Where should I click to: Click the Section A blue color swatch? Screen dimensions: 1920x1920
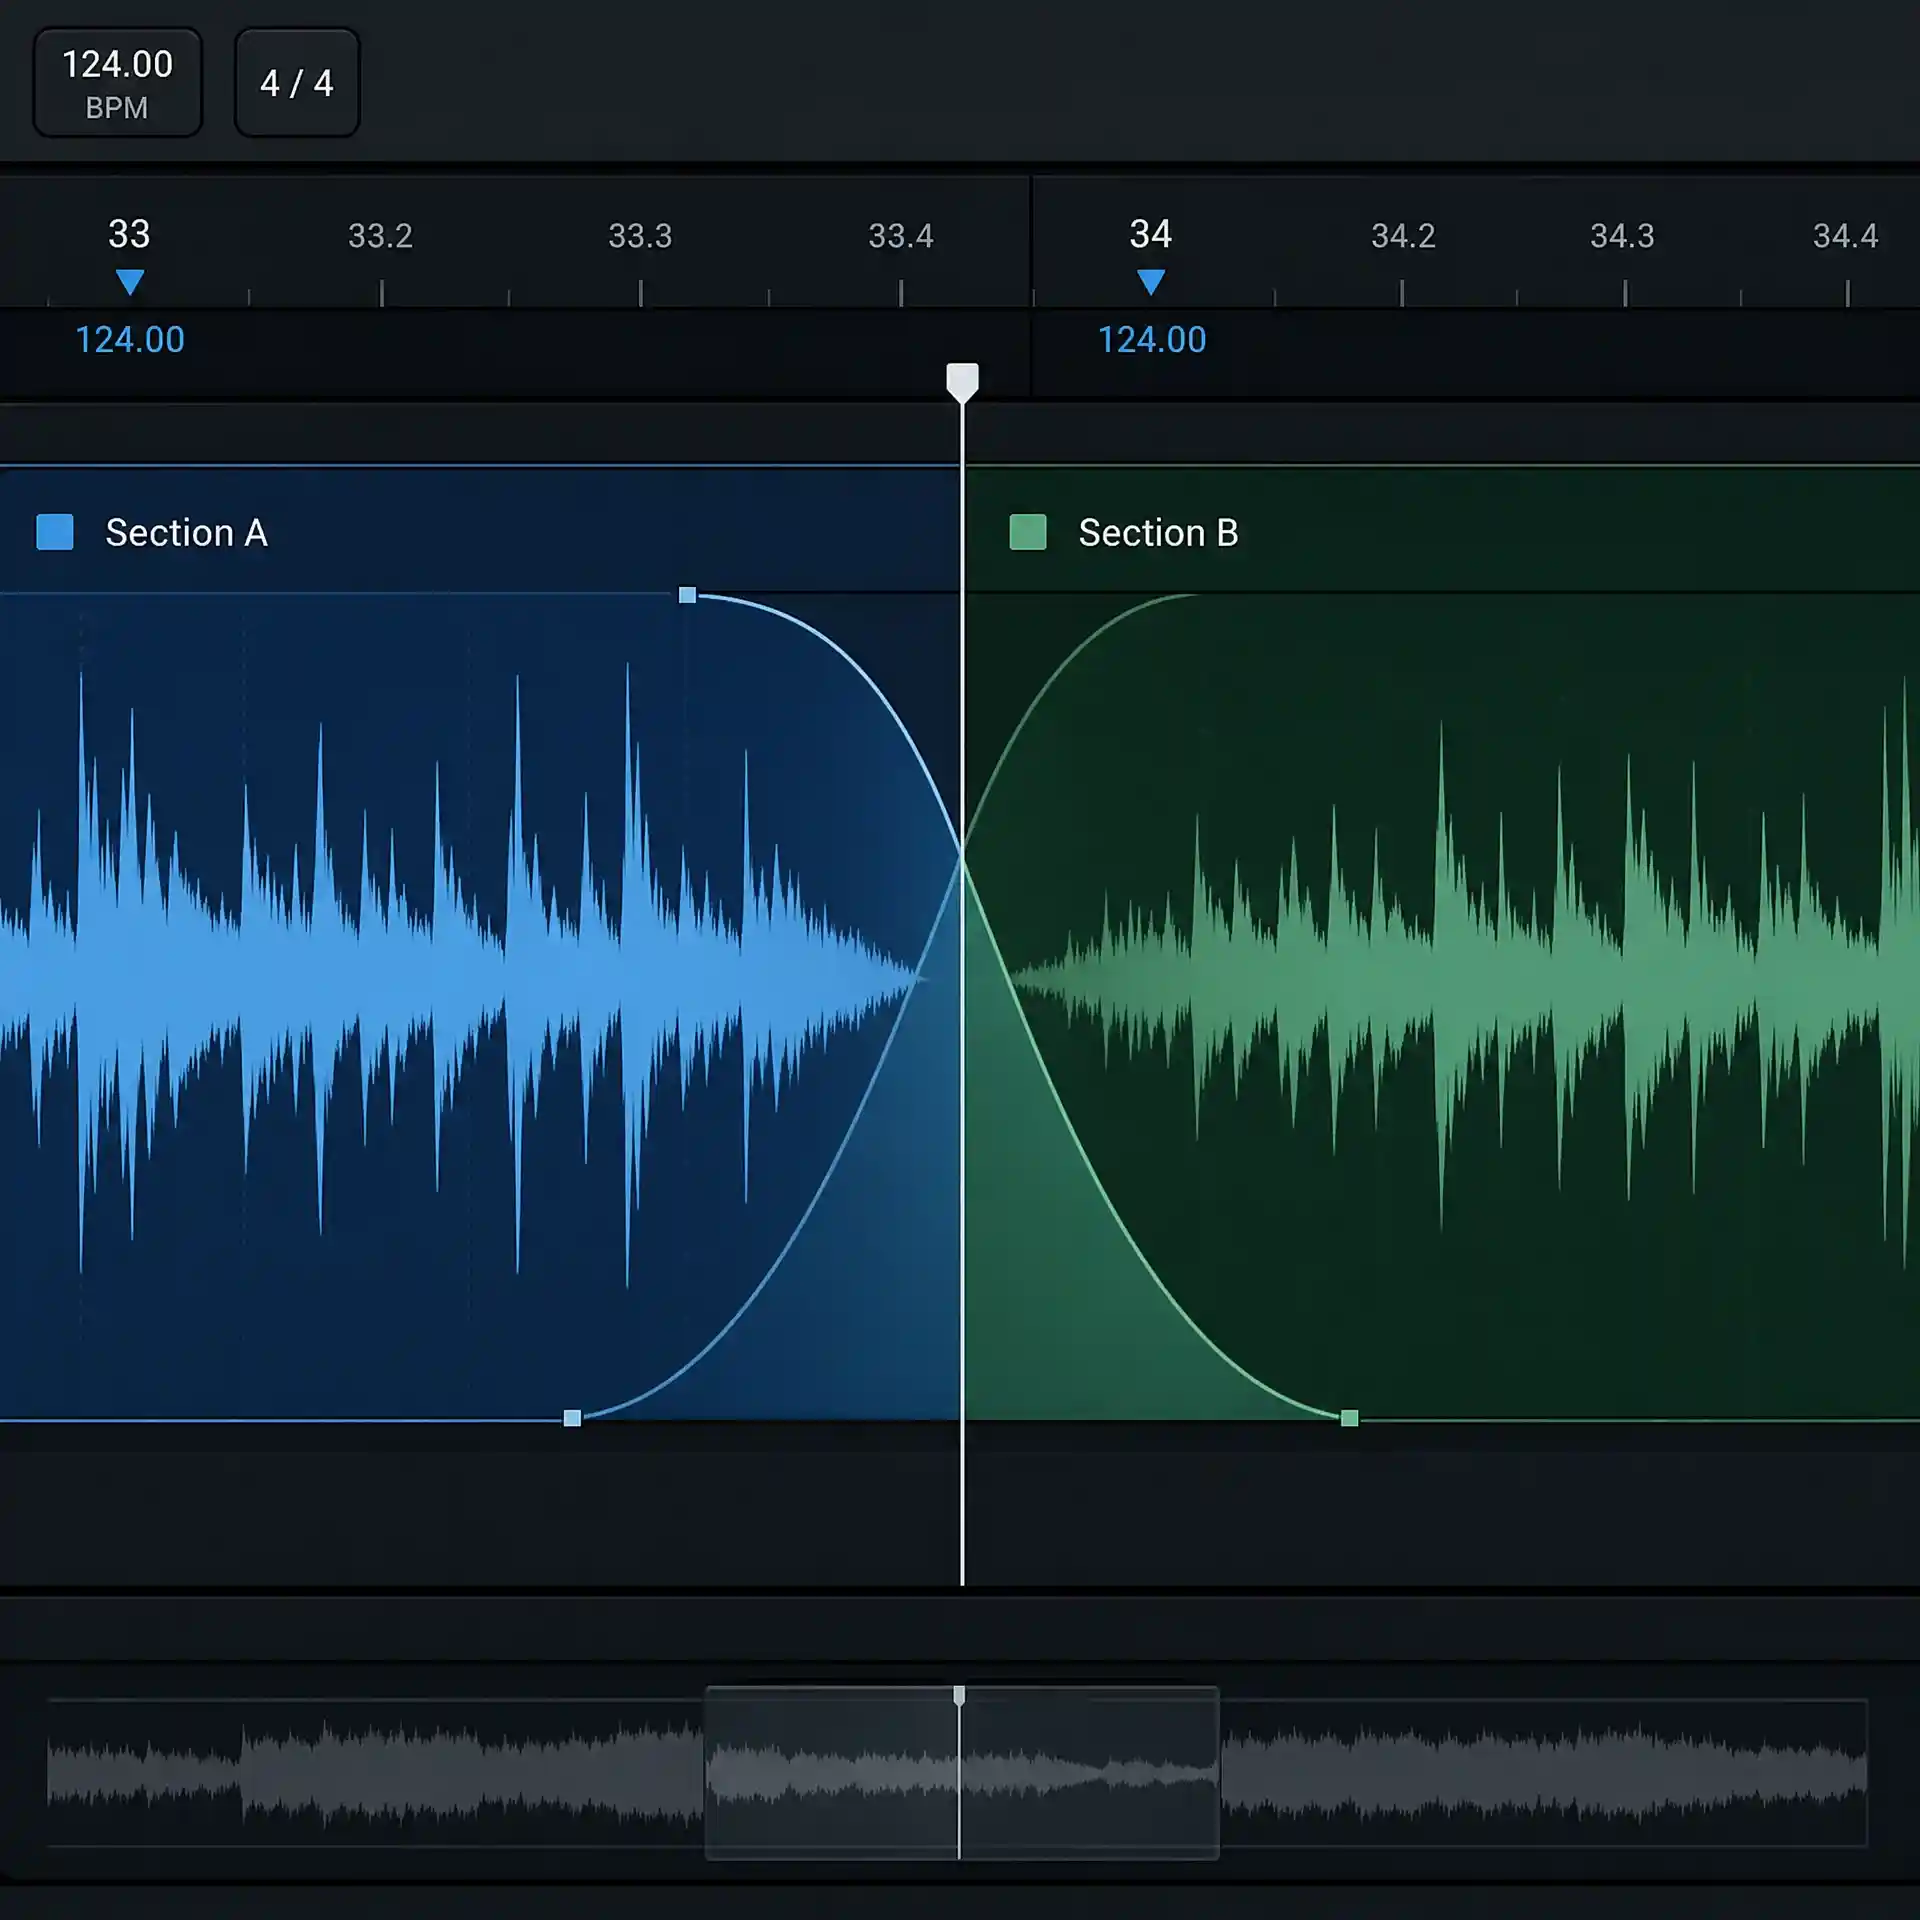tap(55, 532)
